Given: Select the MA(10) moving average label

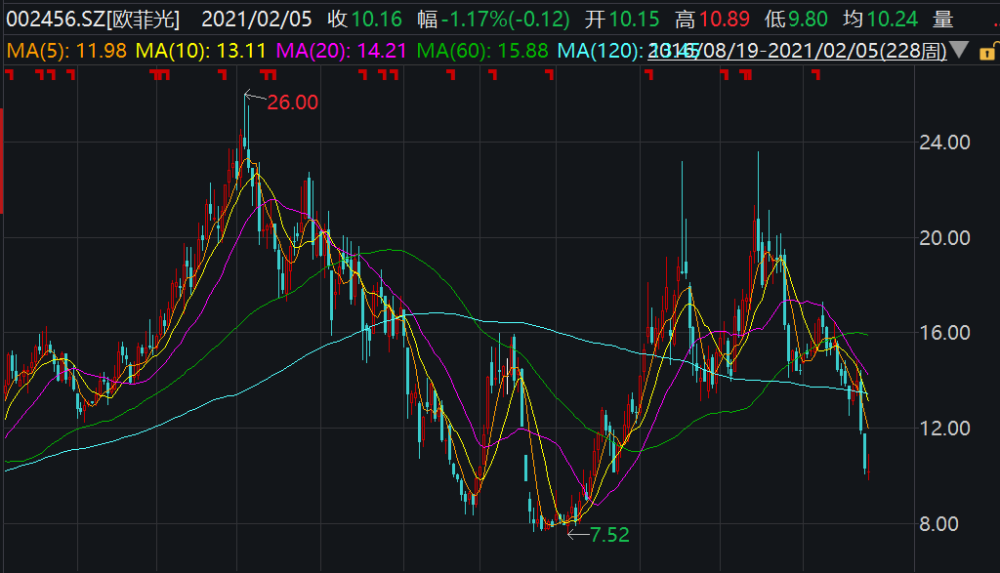Looking at the screenshot, I should coord(201,50).
